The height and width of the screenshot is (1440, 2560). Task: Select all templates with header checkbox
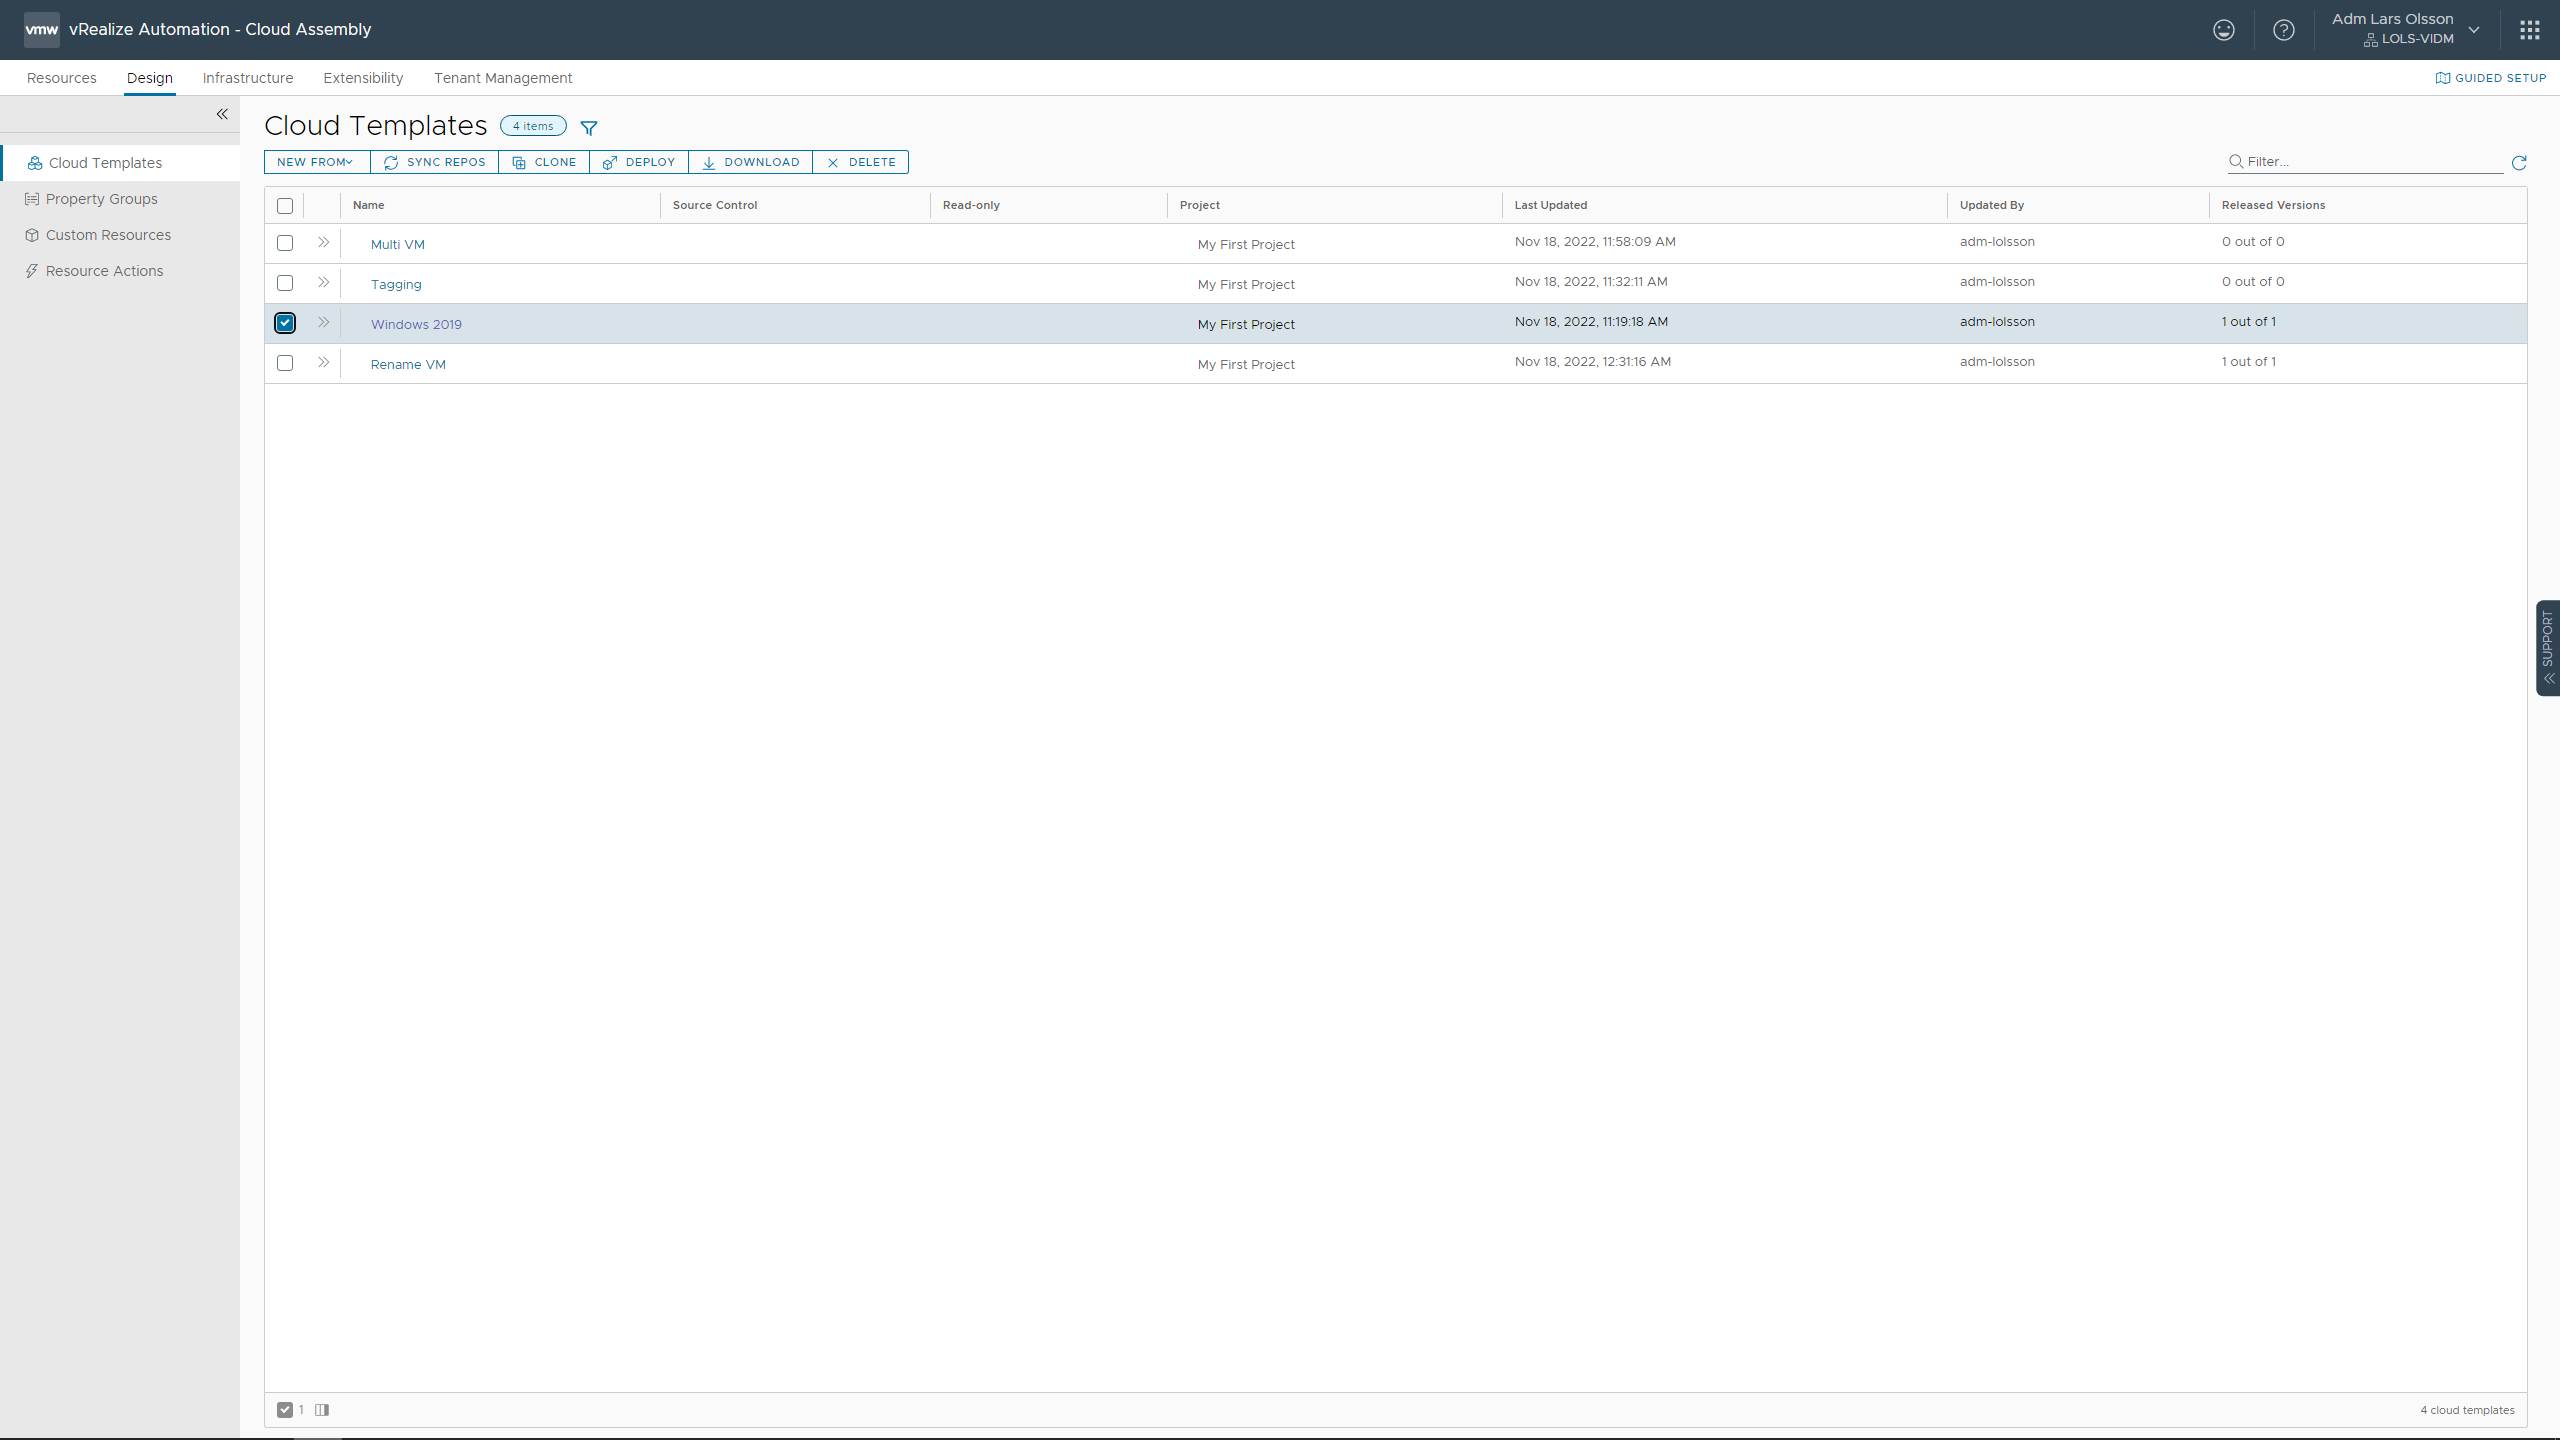[285, 206]
